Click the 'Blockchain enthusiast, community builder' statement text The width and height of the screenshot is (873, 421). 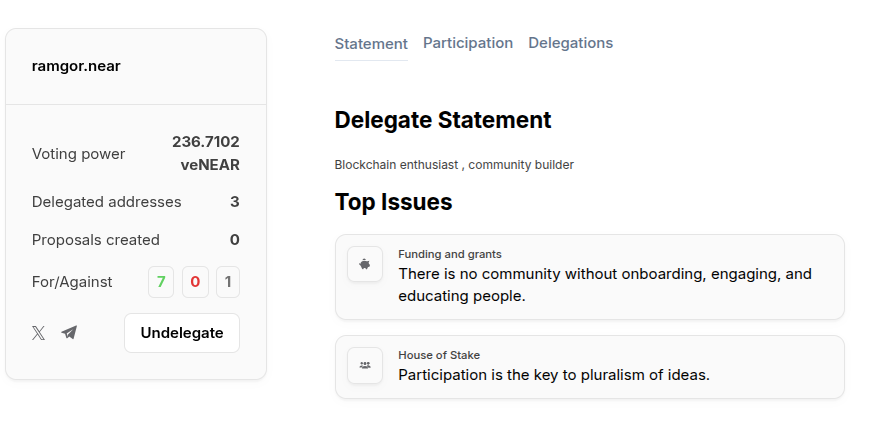454,164
